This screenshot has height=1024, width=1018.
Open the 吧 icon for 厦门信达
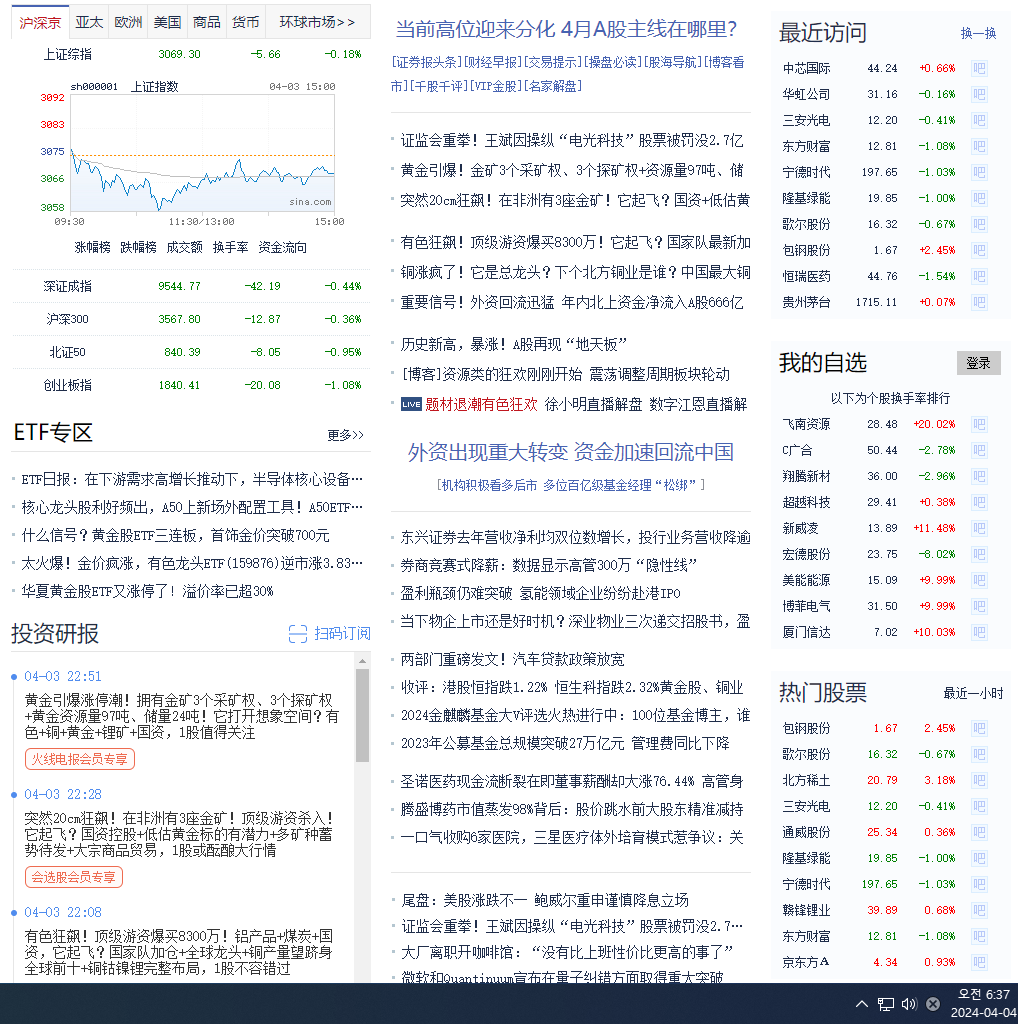coord(979,632)
